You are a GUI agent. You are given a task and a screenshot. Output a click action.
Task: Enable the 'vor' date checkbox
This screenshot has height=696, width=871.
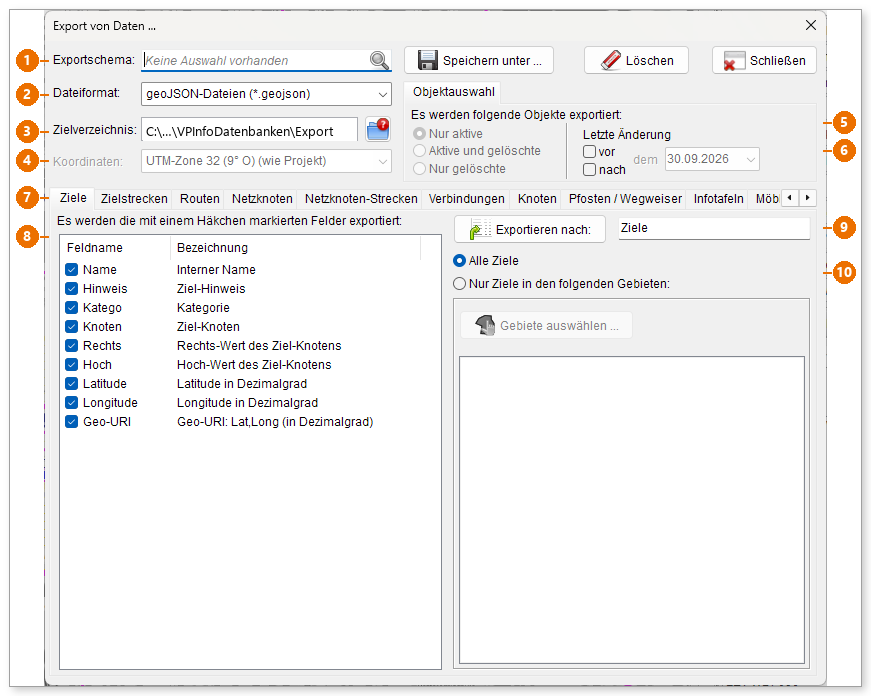tap(589, 152)
